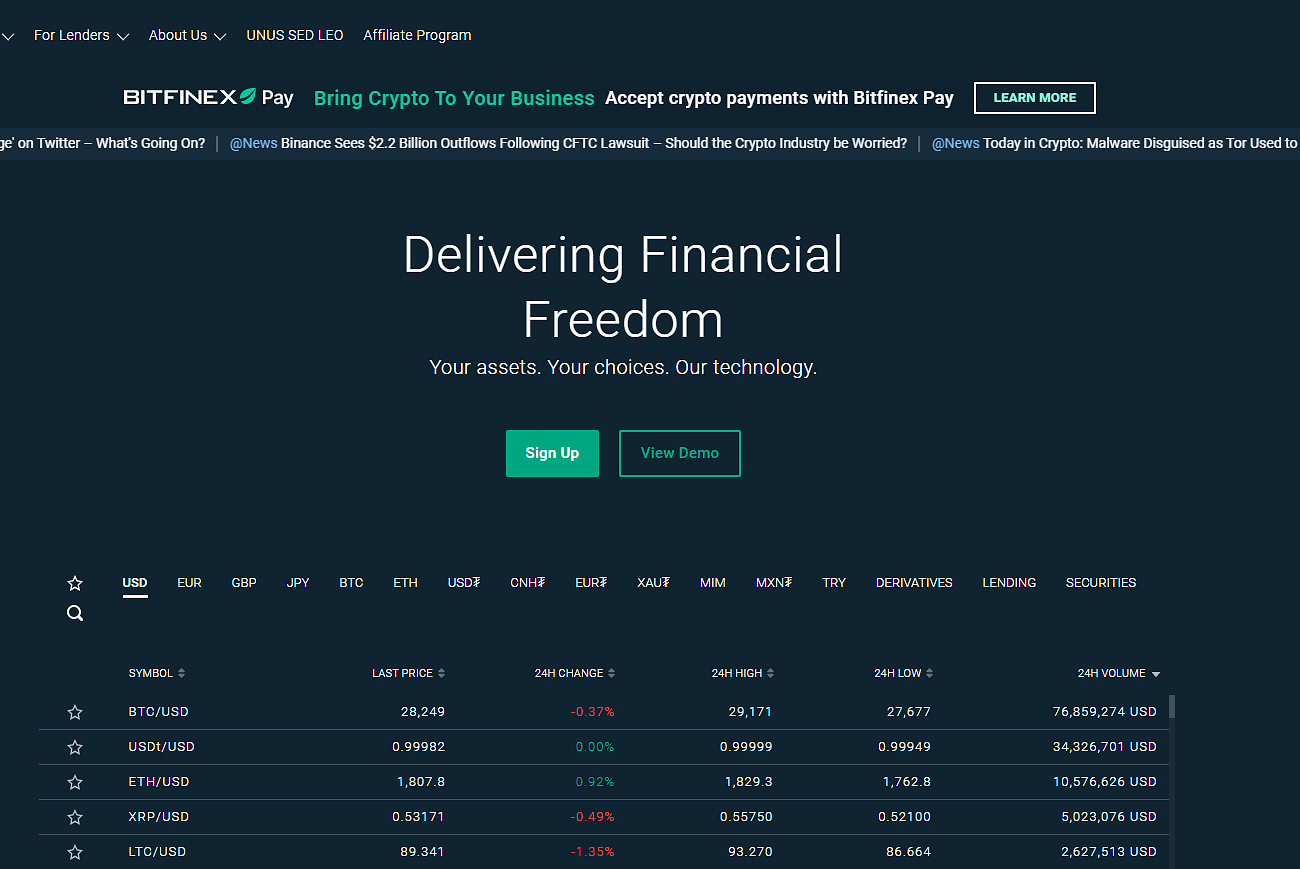This screenshot has width=1300, height=869.
Task: Favorite the LTC/USD row star
Action: (x=75, y=852)
